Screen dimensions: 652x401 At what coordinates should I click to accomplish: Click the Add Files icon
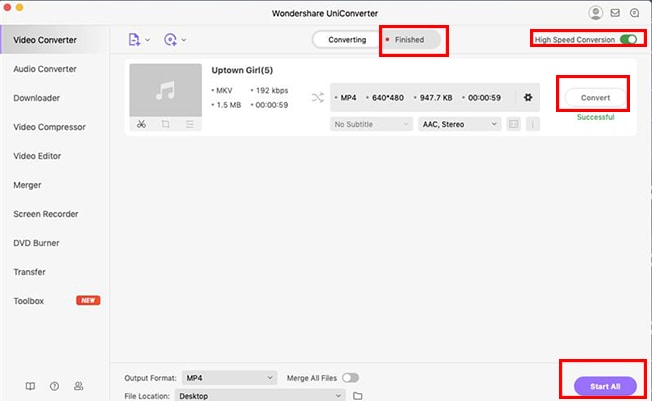[134, 40]
